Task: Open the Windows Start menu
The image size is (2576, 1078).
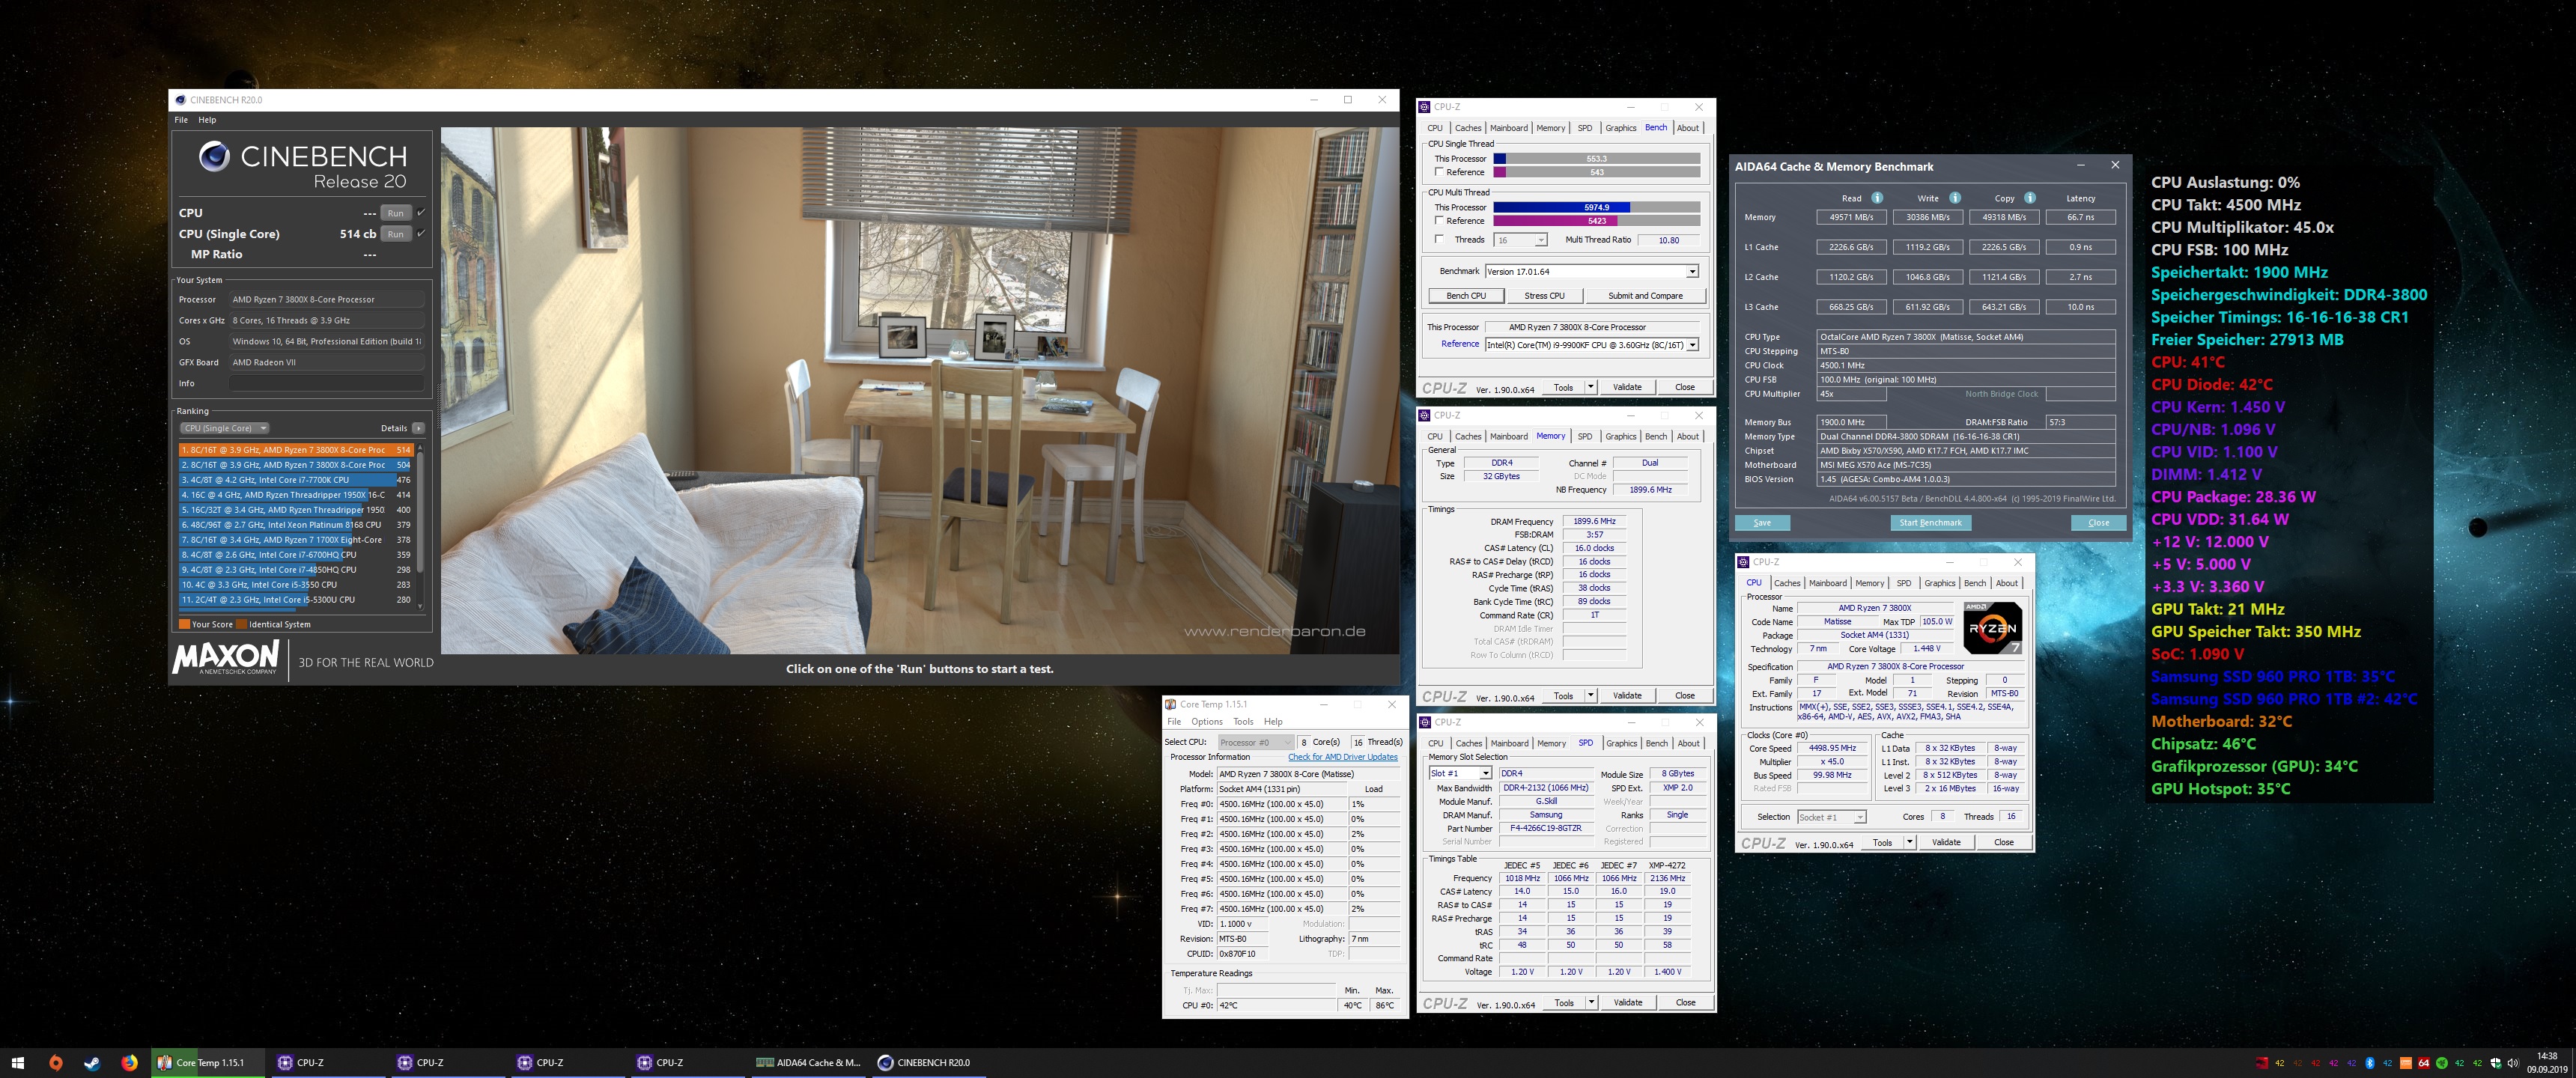Action: click(17, 1063)
